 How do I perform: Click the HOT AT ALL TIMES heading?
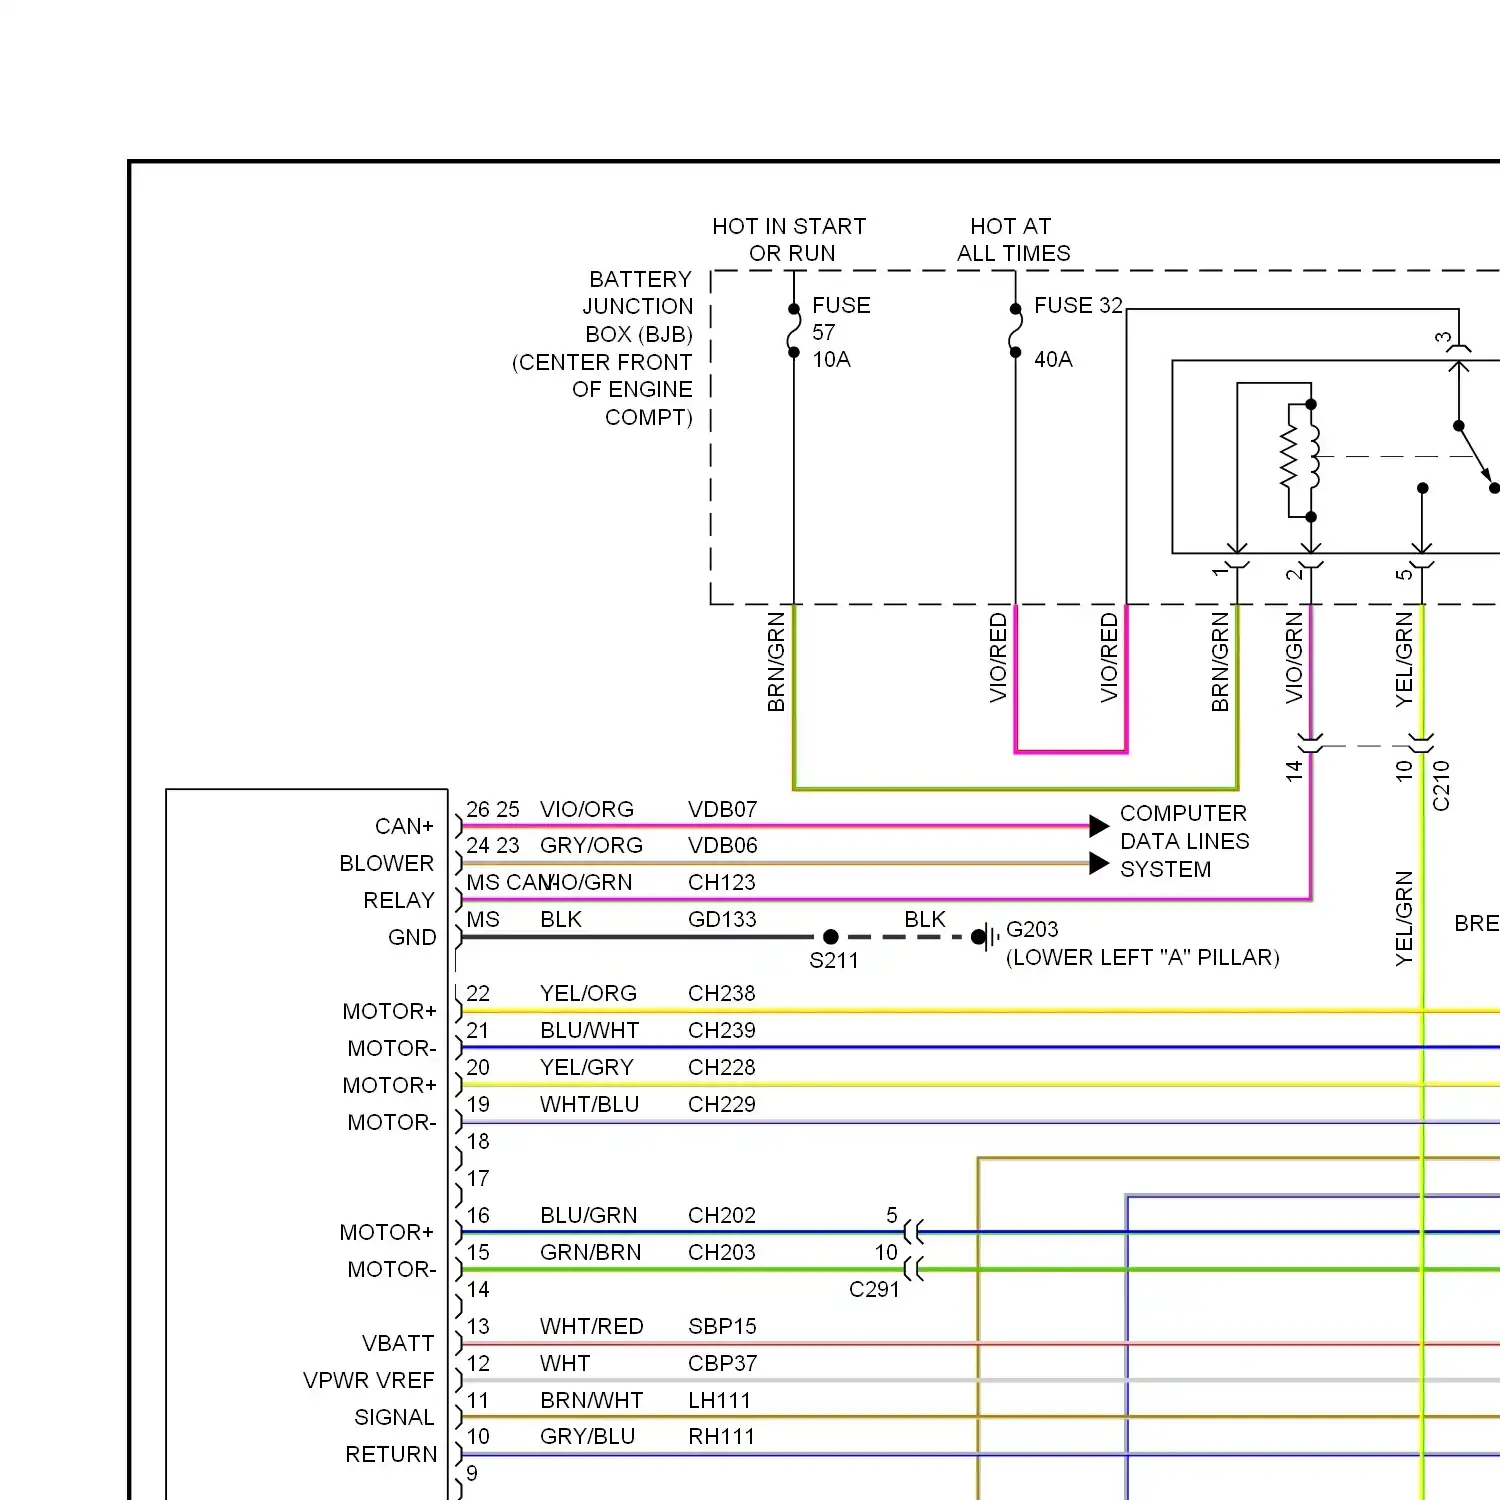click(1012, 240)
